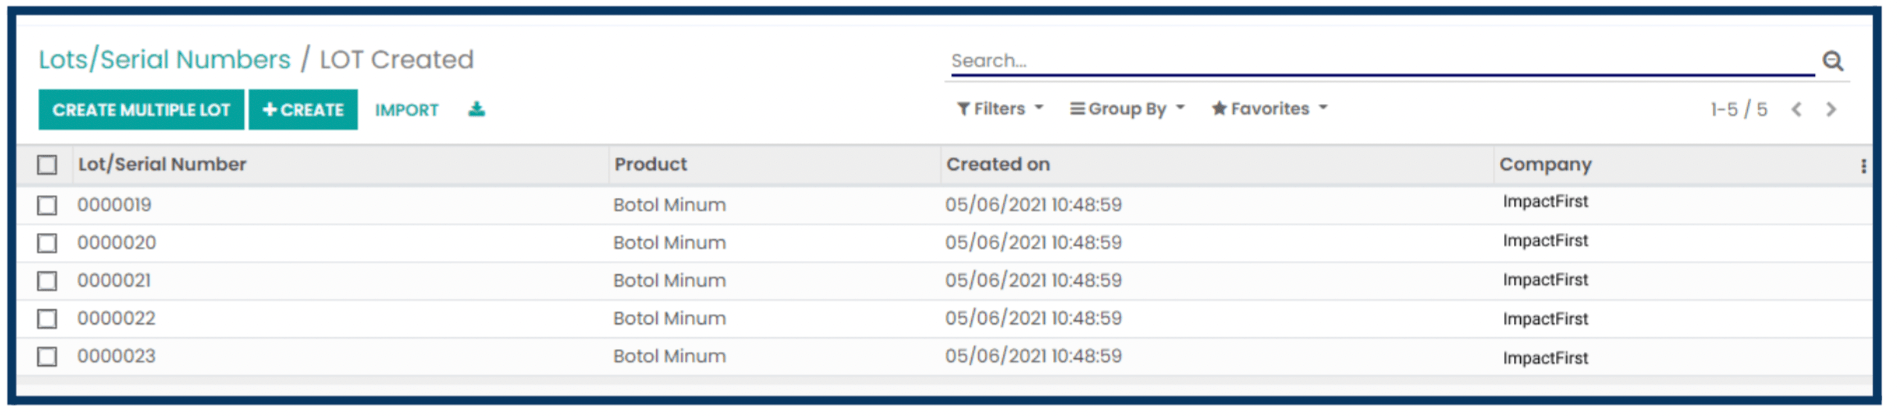
Task: Click the download export icon
Action: [x=477, y=109]
